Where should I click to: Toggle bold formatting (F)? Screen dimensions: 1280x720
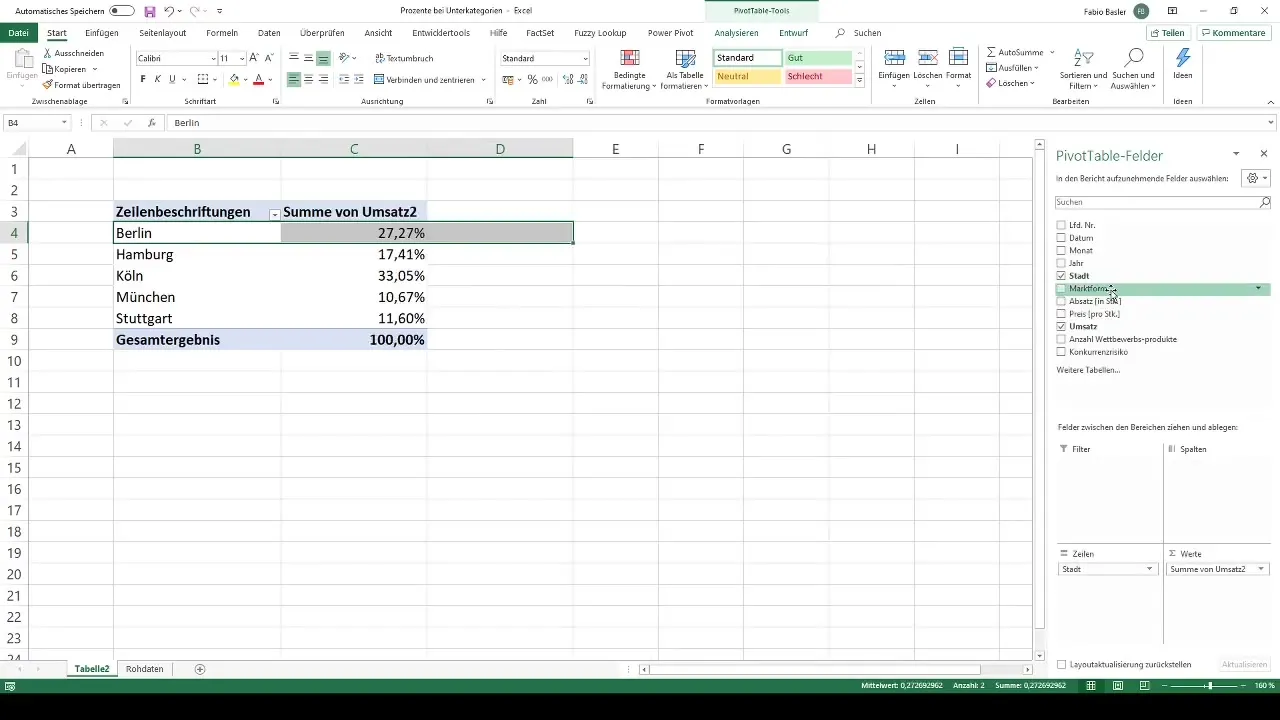tap(143, 79)
